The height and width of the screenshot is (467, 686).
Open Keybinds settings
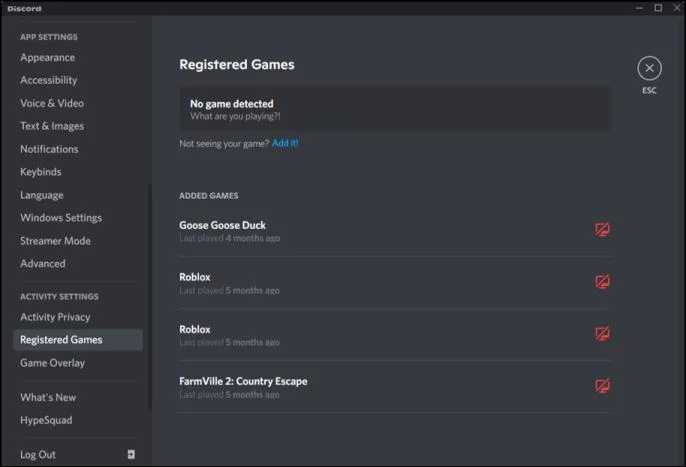pyautogui.click(x=41, y=172)
